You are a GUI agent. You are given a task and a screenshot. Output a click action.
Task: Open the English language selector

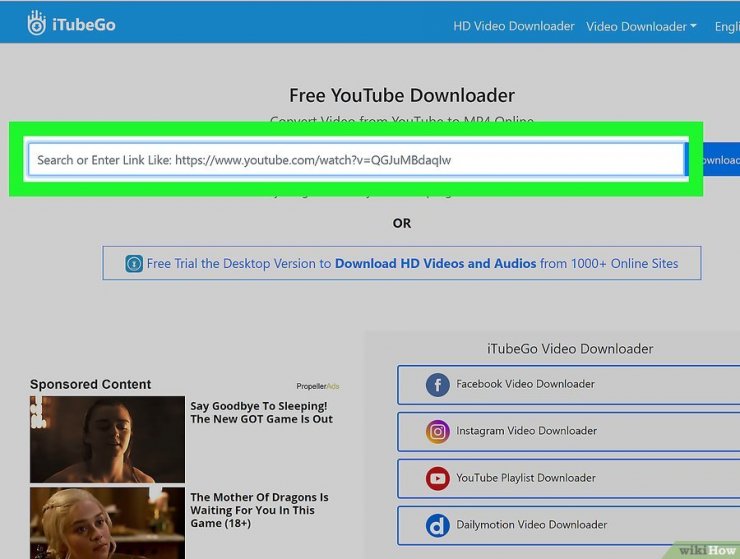(727, 26)
